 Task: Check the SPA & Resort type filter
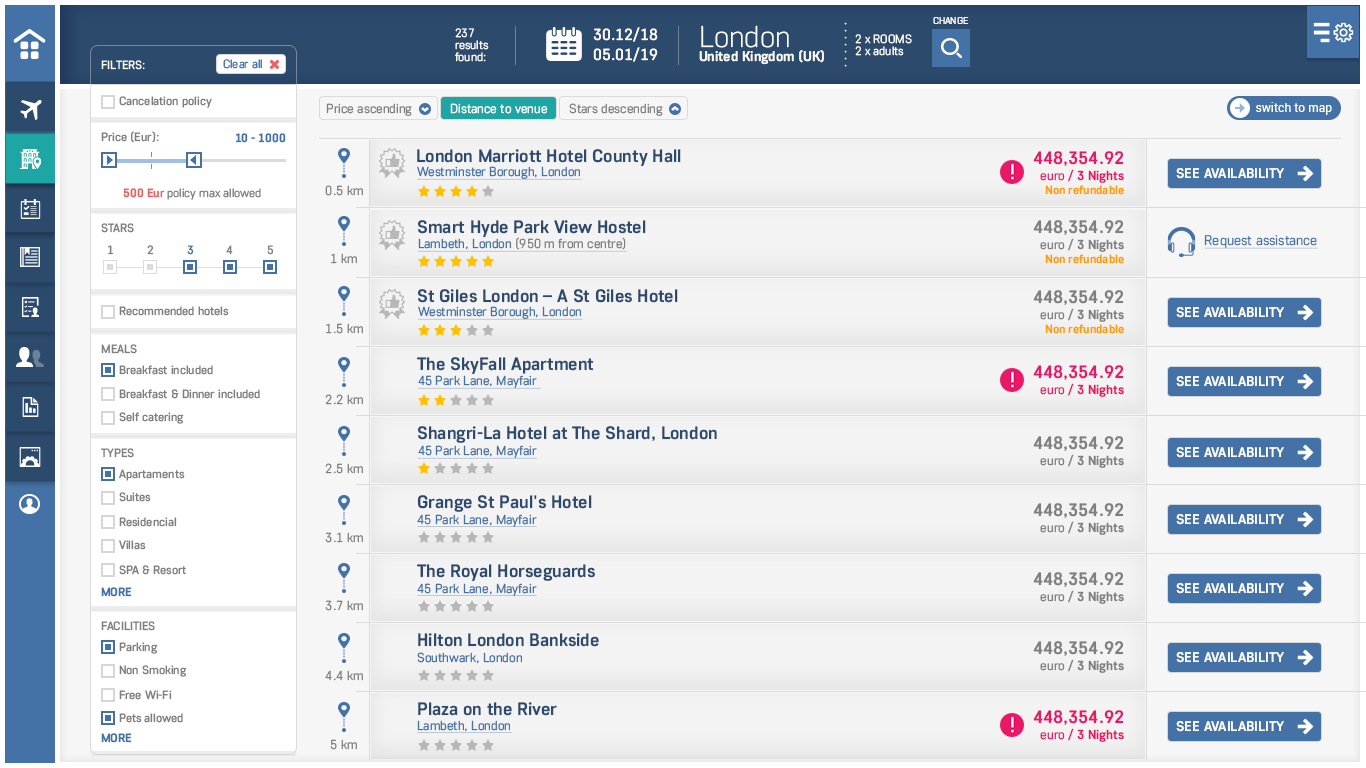(x=108, y=570)
